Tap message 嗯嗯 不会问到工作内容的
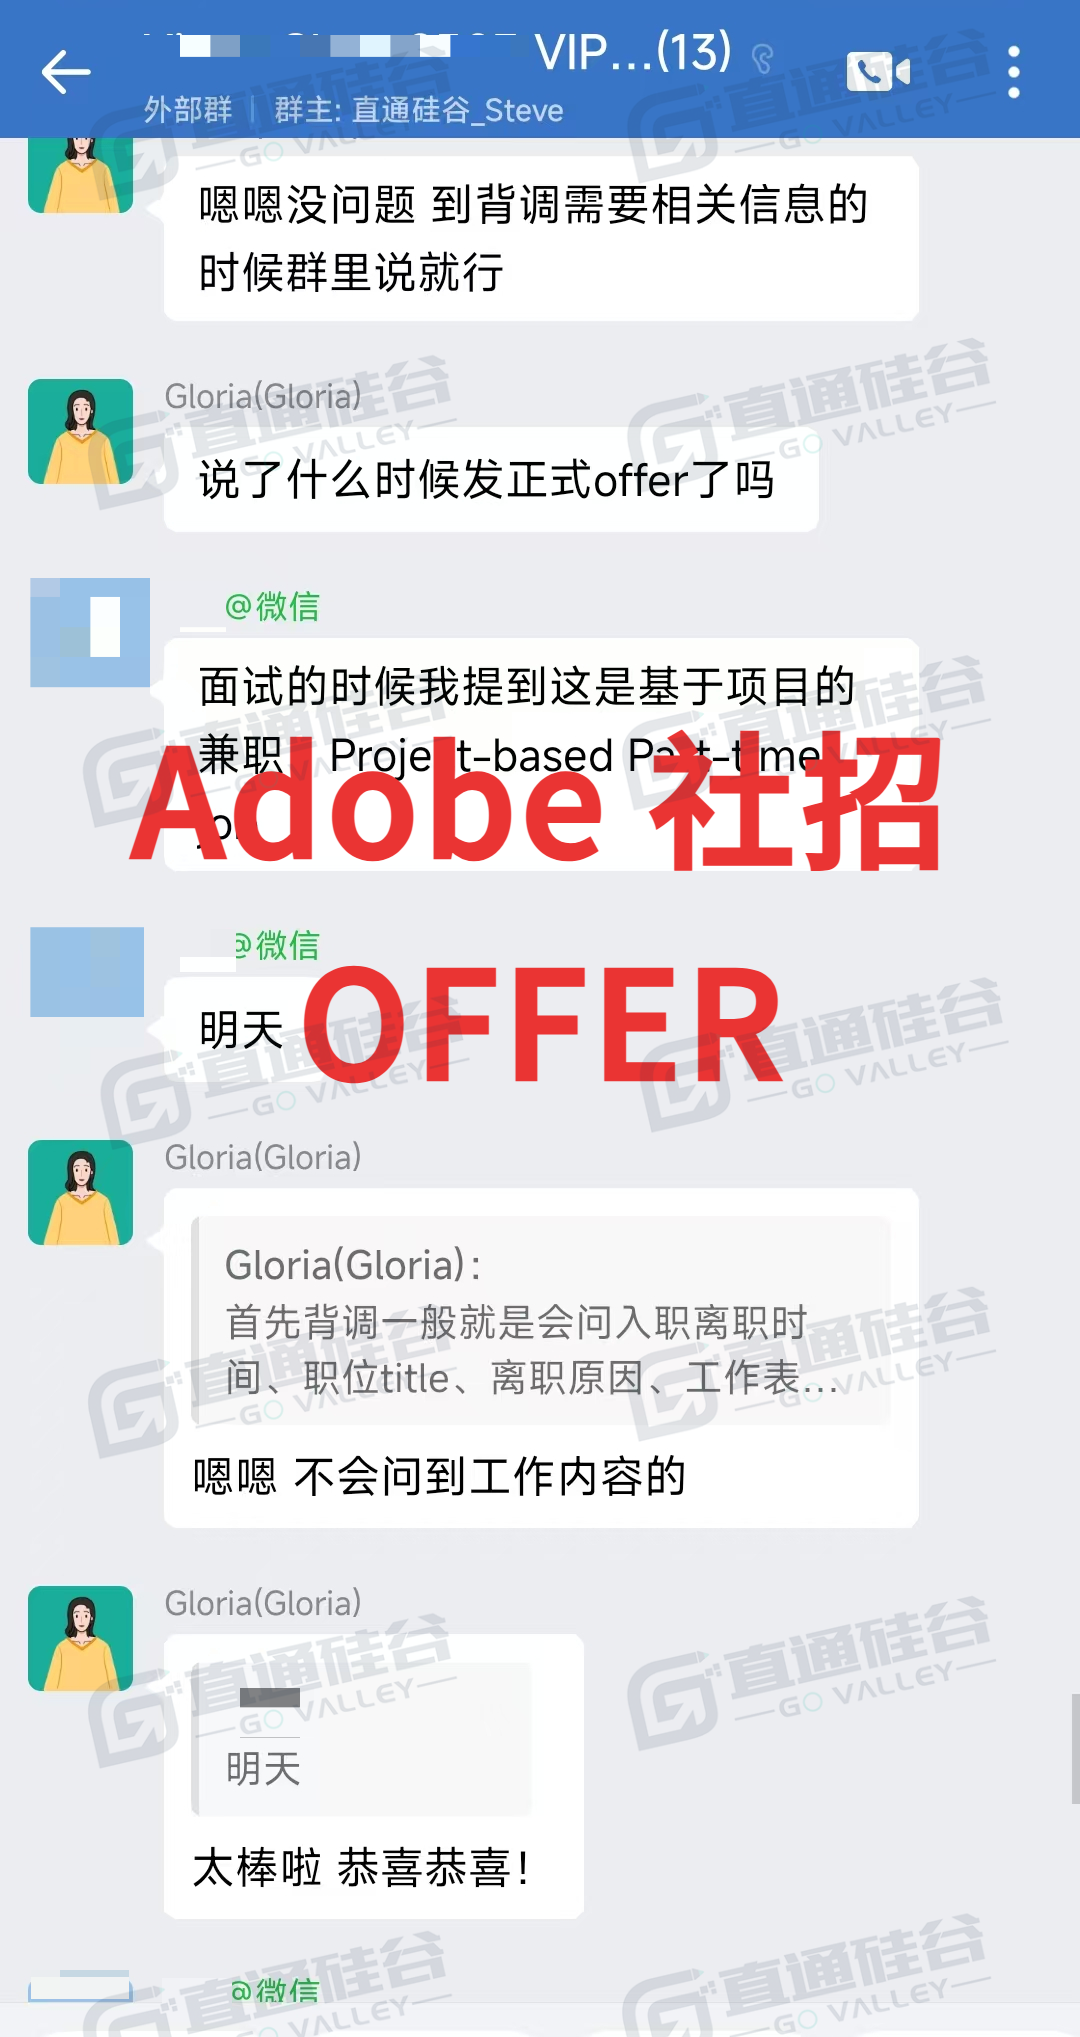 439,1477
